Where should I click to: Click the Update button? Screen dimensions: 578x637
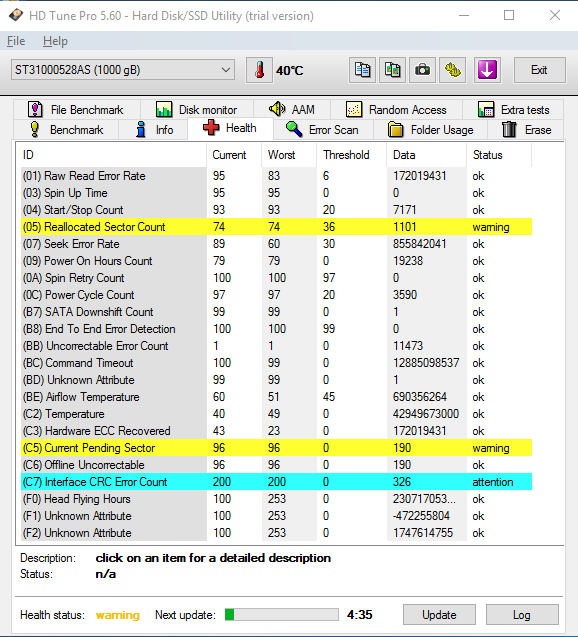tap(439, 615)
